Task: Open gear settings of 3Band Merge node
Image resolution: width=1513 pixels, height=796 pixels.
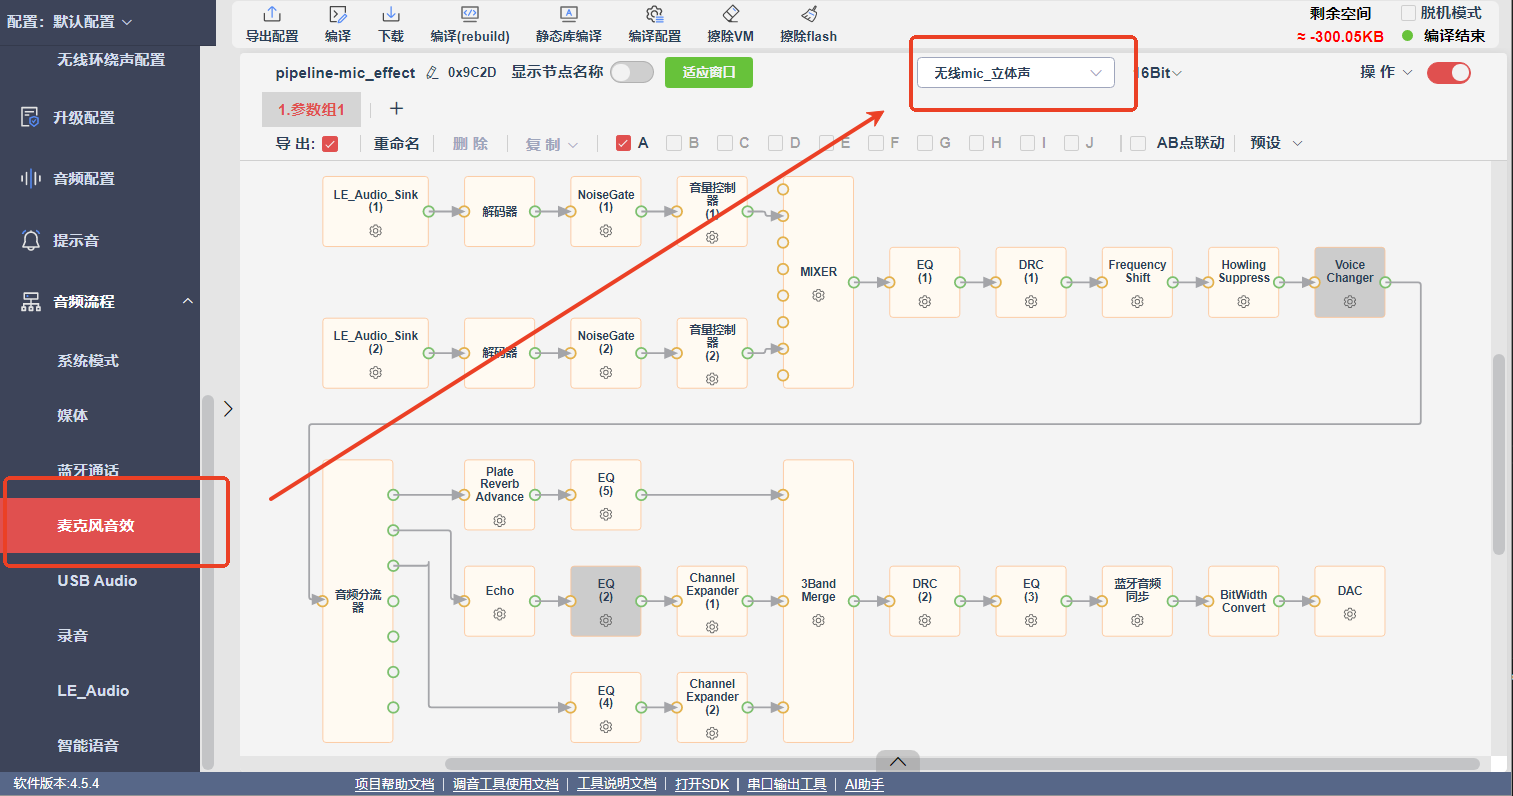Action: point(819,620)
